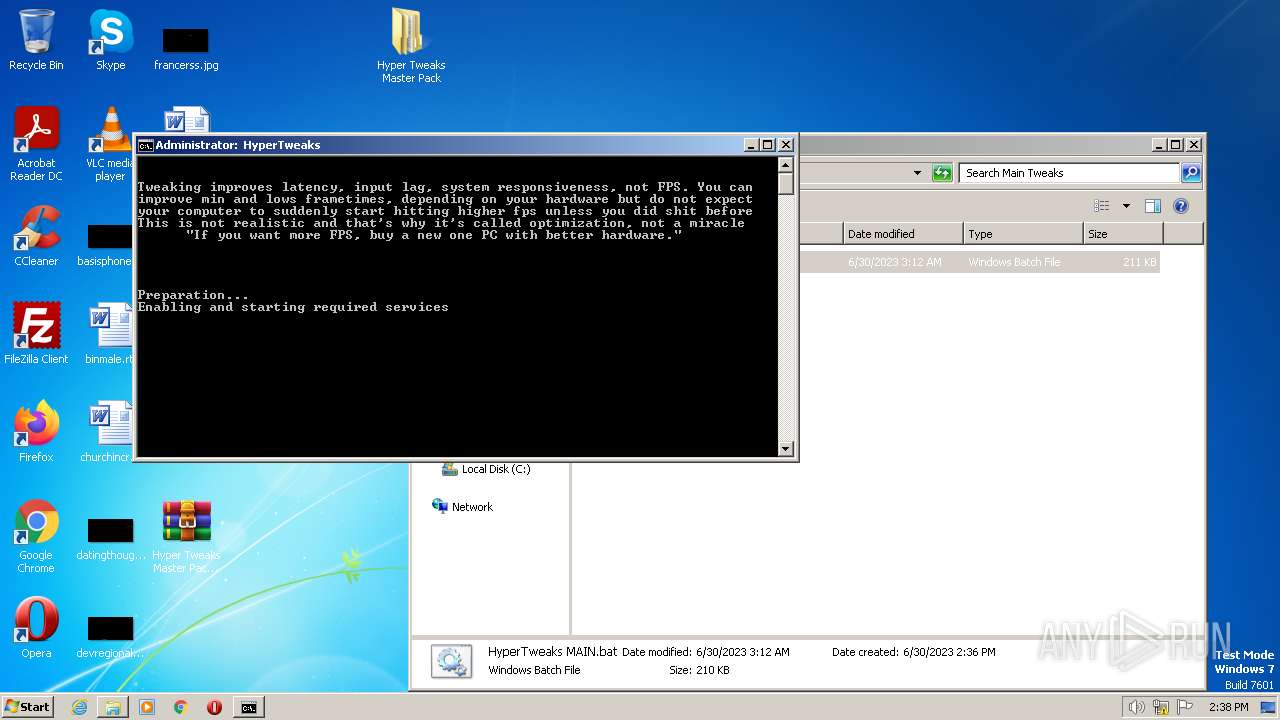Sort by Date modified column
Image resolution: width=1280 pixels, height=720 pixels.
tap(903, 234)
